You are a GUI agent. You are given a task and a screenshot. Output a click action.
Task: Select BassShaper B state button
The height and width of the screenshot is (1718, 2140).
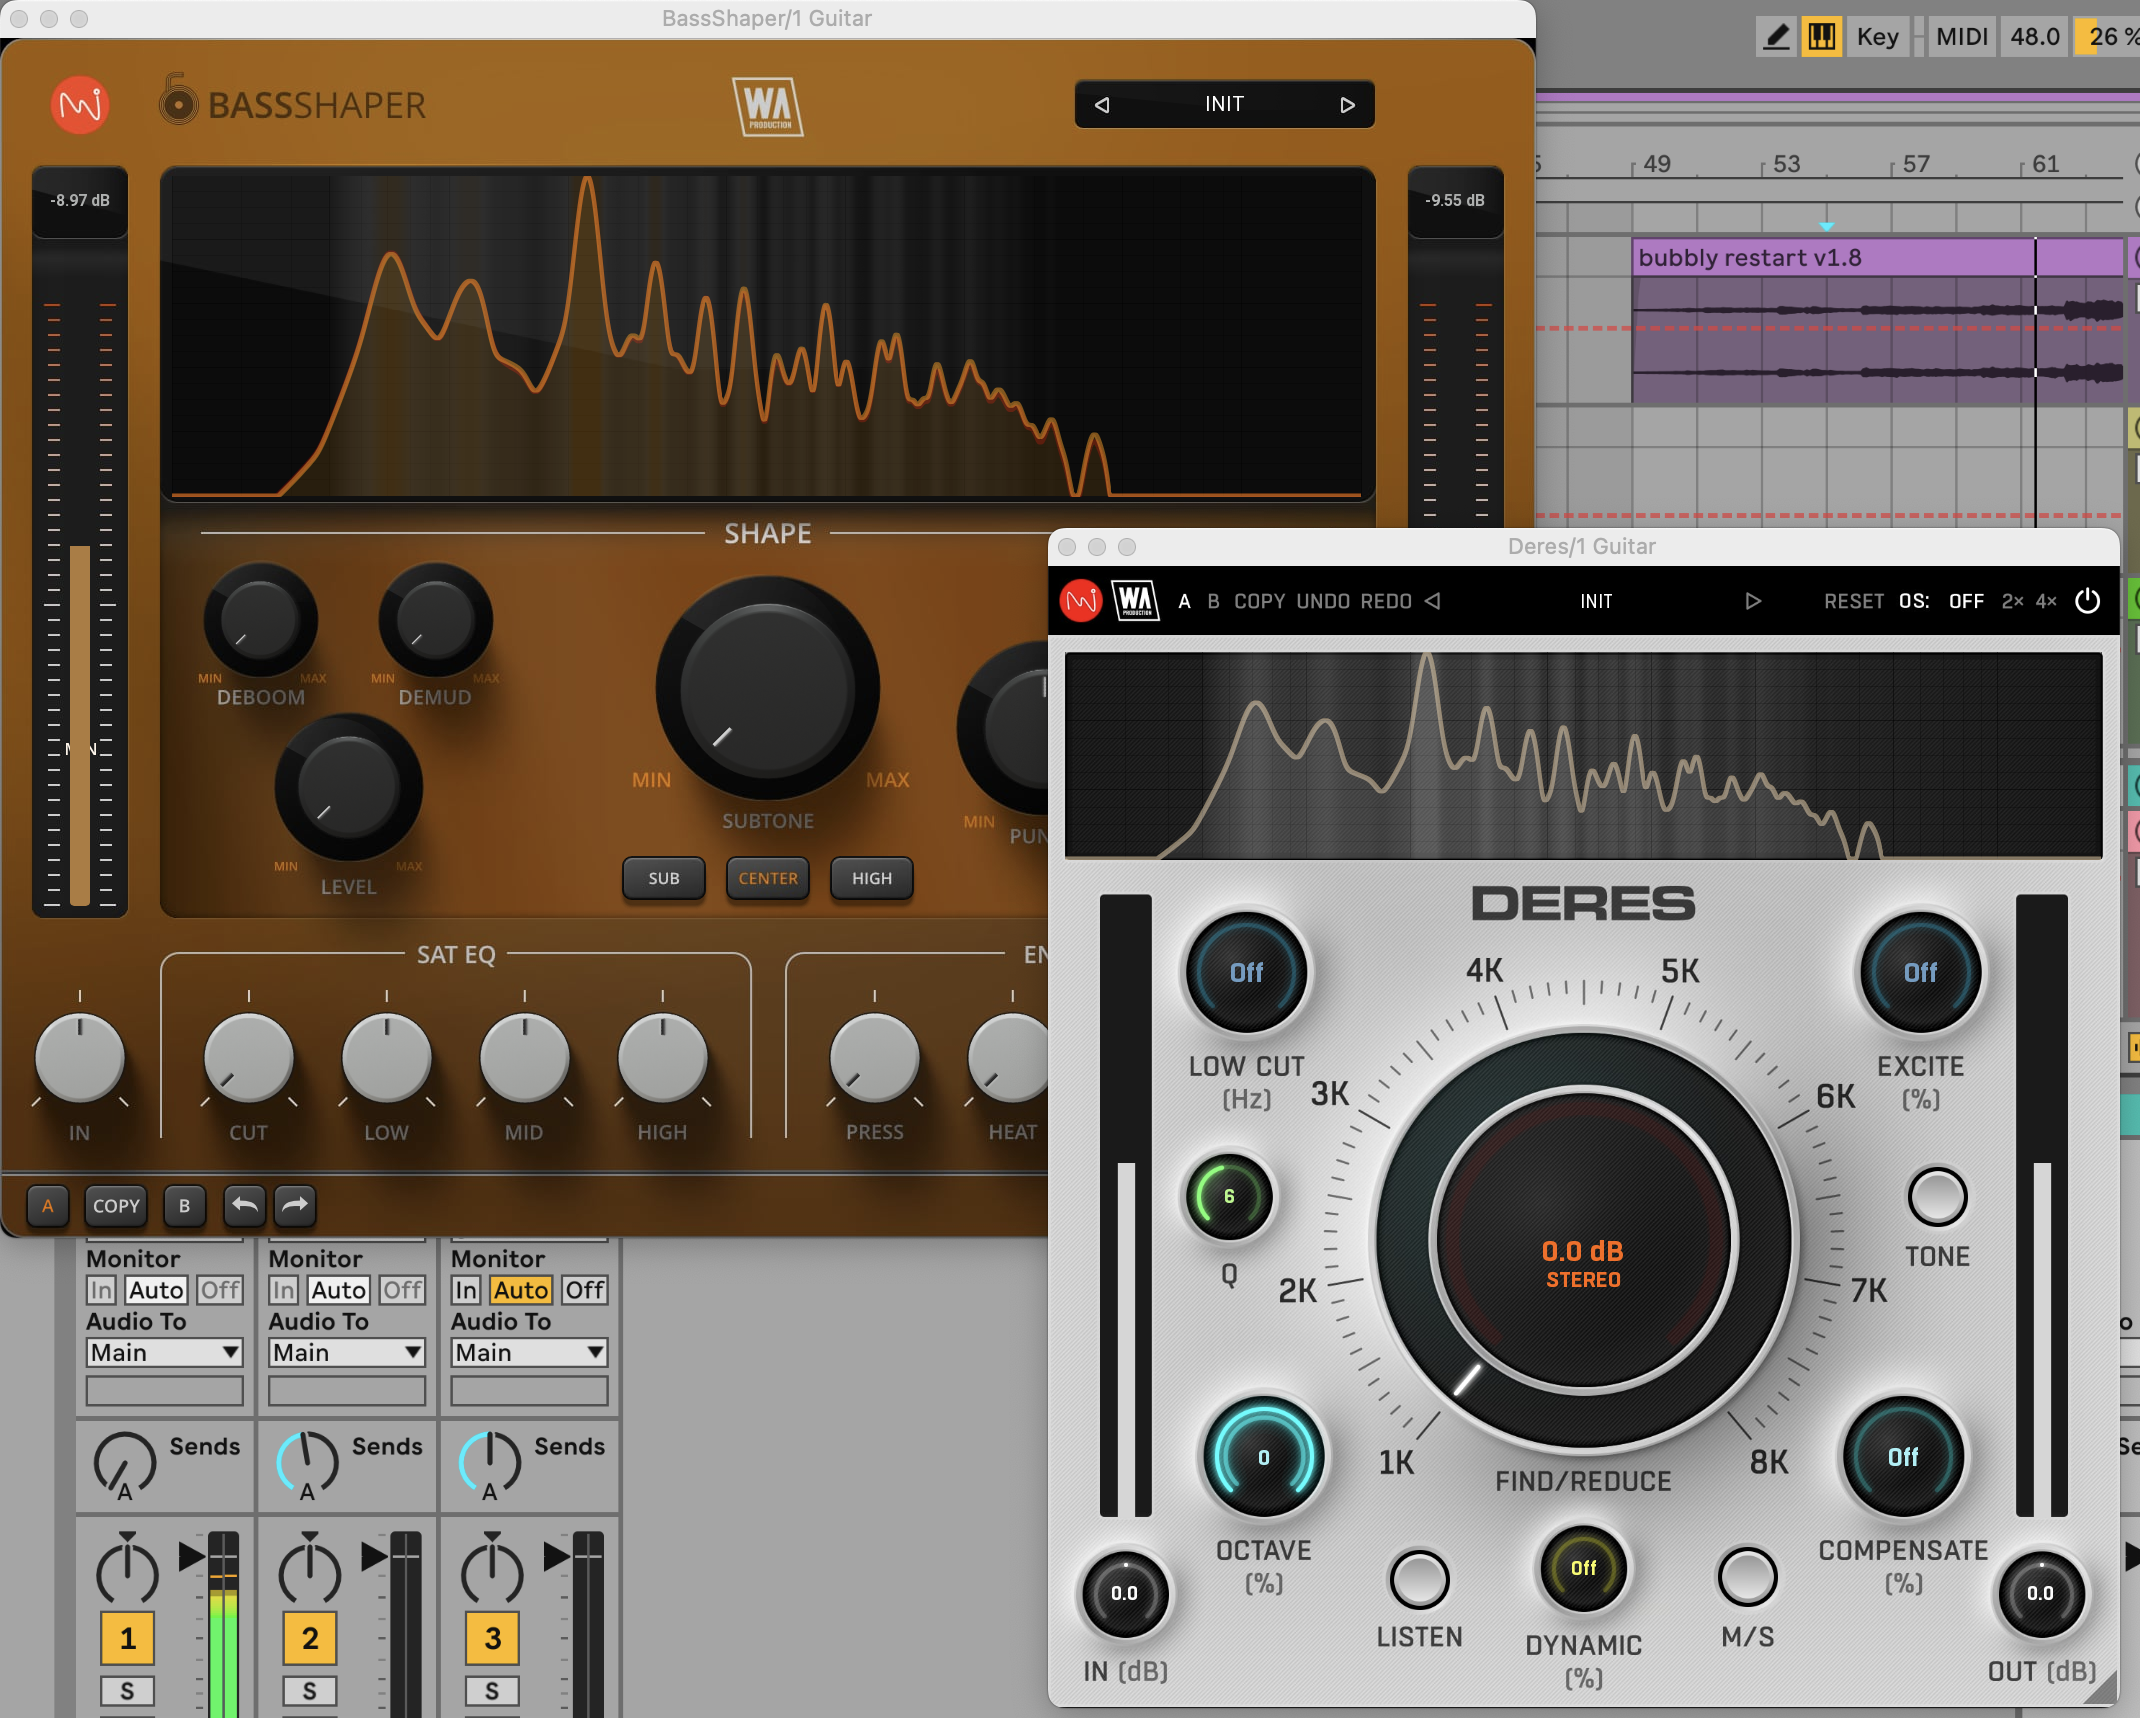[184, 1205]
